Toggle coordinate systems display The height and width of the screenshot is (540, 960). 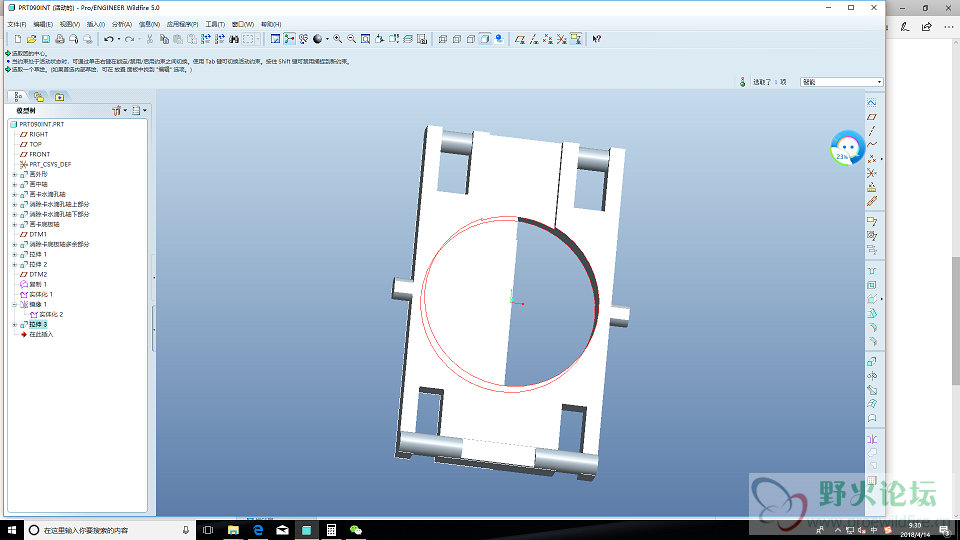pos(562,39)
